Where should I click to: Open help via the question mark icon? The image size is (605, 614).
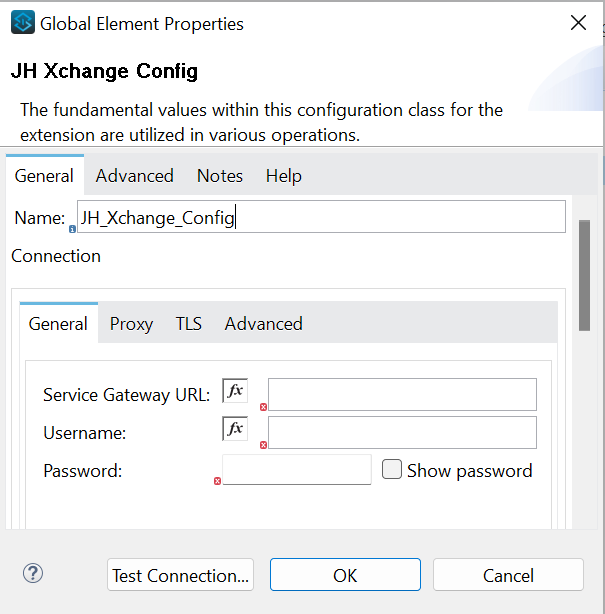click(x=33, y=573)
